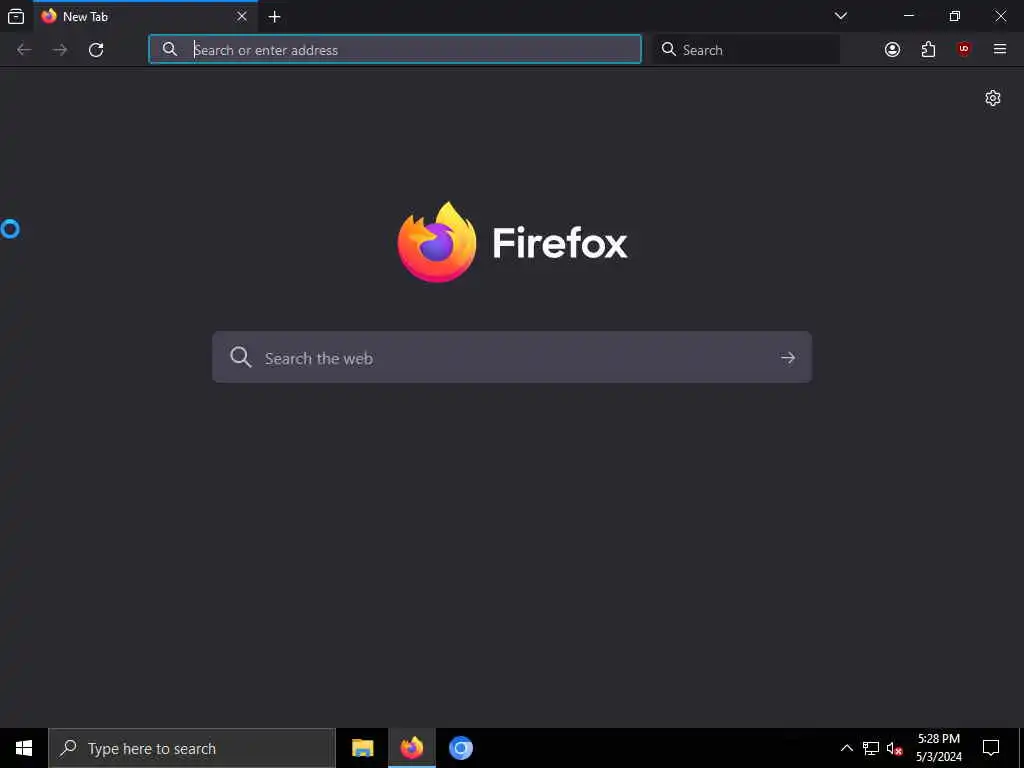
Task: Go back one page with the back arrow
Action: 24,50
